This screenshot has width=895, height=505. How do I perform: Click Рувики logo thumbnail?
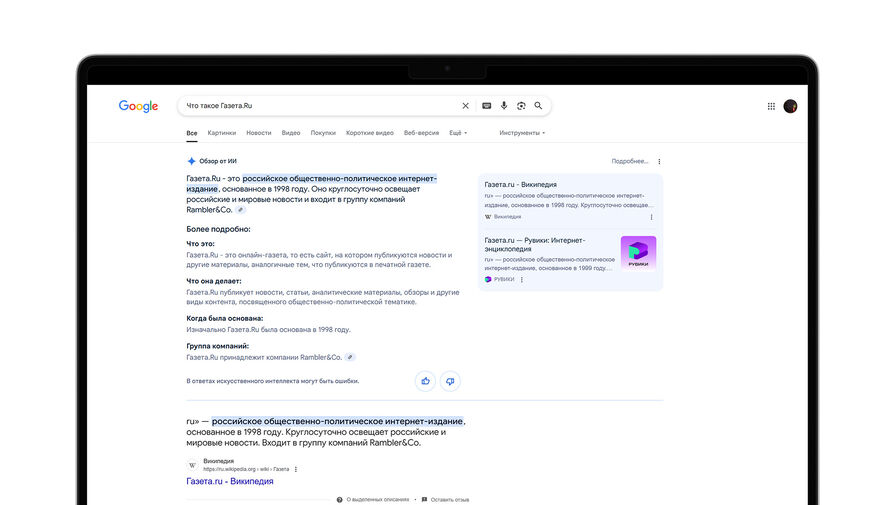(x=638, y=253)
